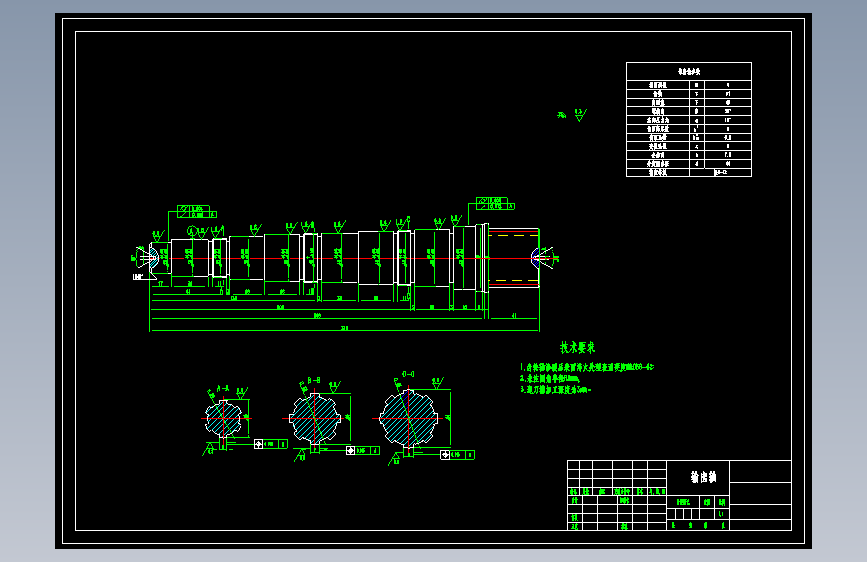Viewport: 867px width, 562px height.
Task: Select the 技术要求 heading text
Action: coord(577,347)
